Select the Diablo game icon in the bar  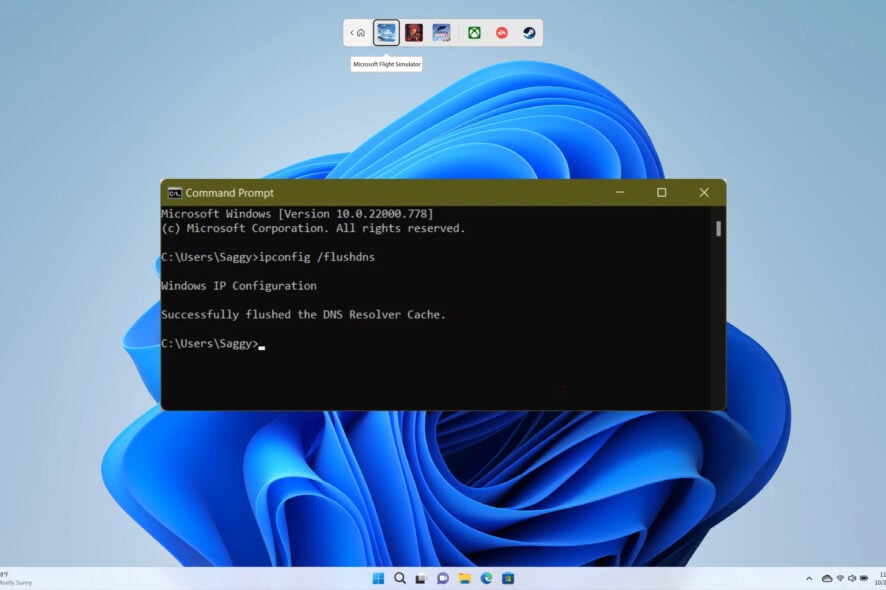coord(412,31)
